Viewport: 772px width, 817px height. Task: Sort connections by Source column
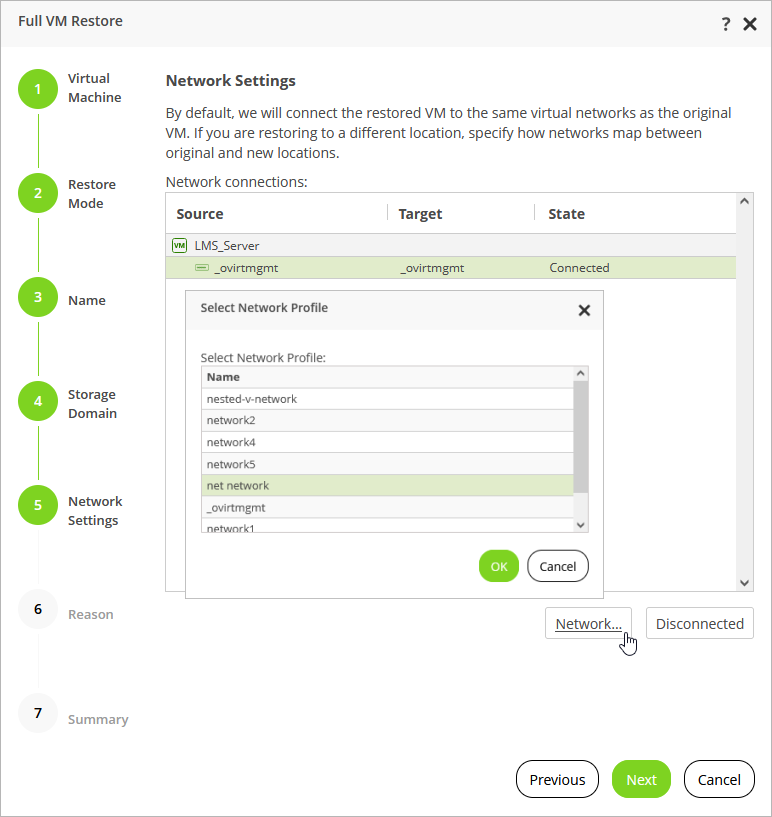[200, 214]
